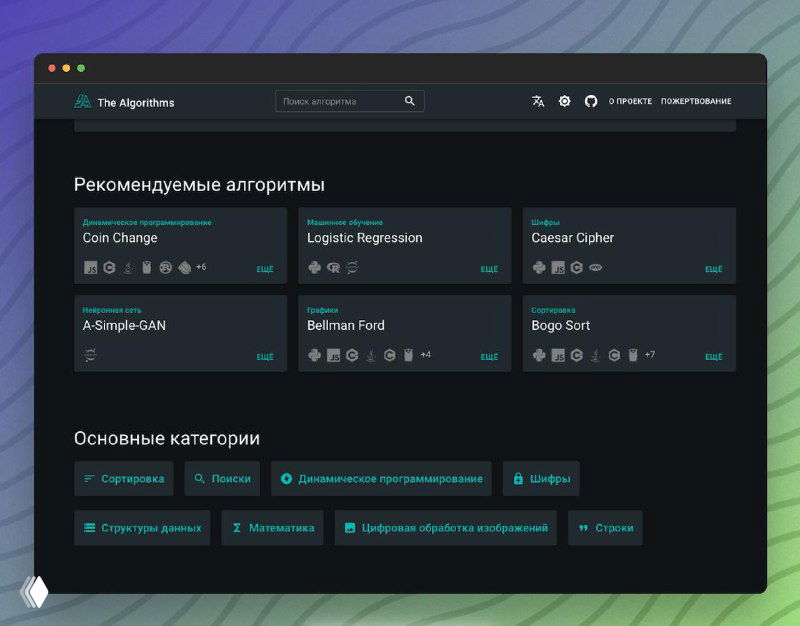Screen dimensions: 800x626
Task: Click ЕЩЁ on the Logistic Regression card
Action: (x=489, y=270)
